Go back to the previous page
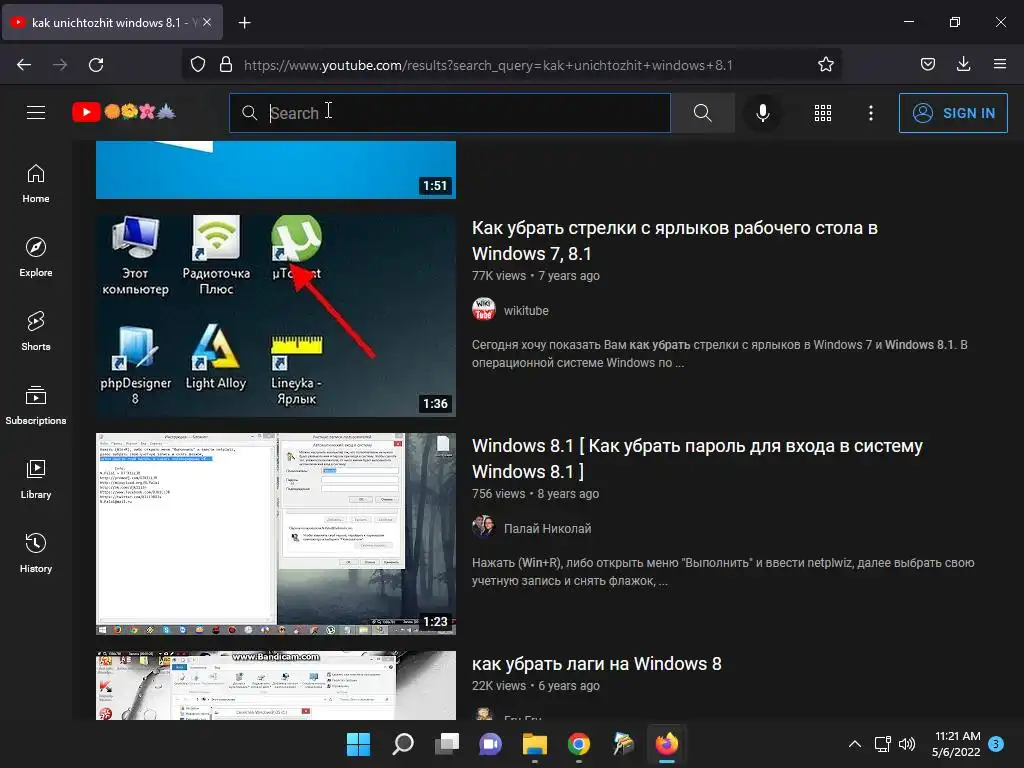 24,65
